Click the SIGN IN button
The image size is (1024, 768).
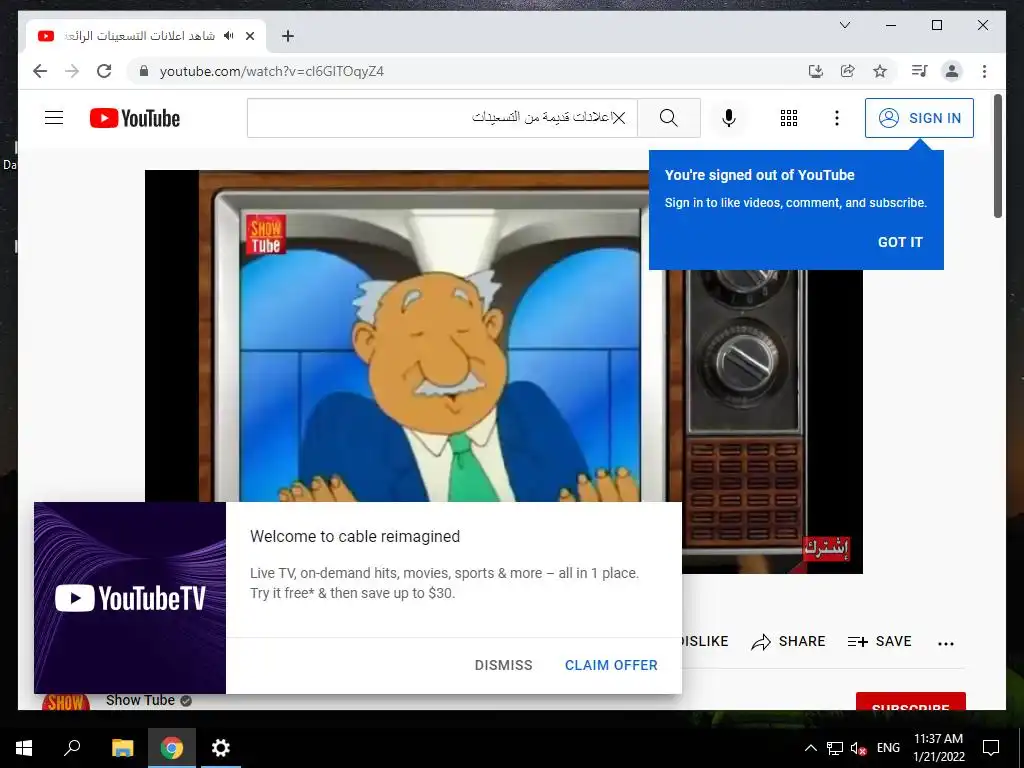point(919,118)
